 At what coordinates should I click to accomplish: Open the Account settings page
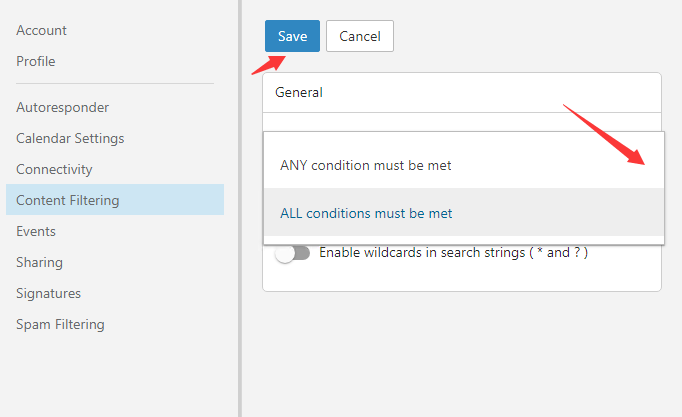(x=42, y=30)
